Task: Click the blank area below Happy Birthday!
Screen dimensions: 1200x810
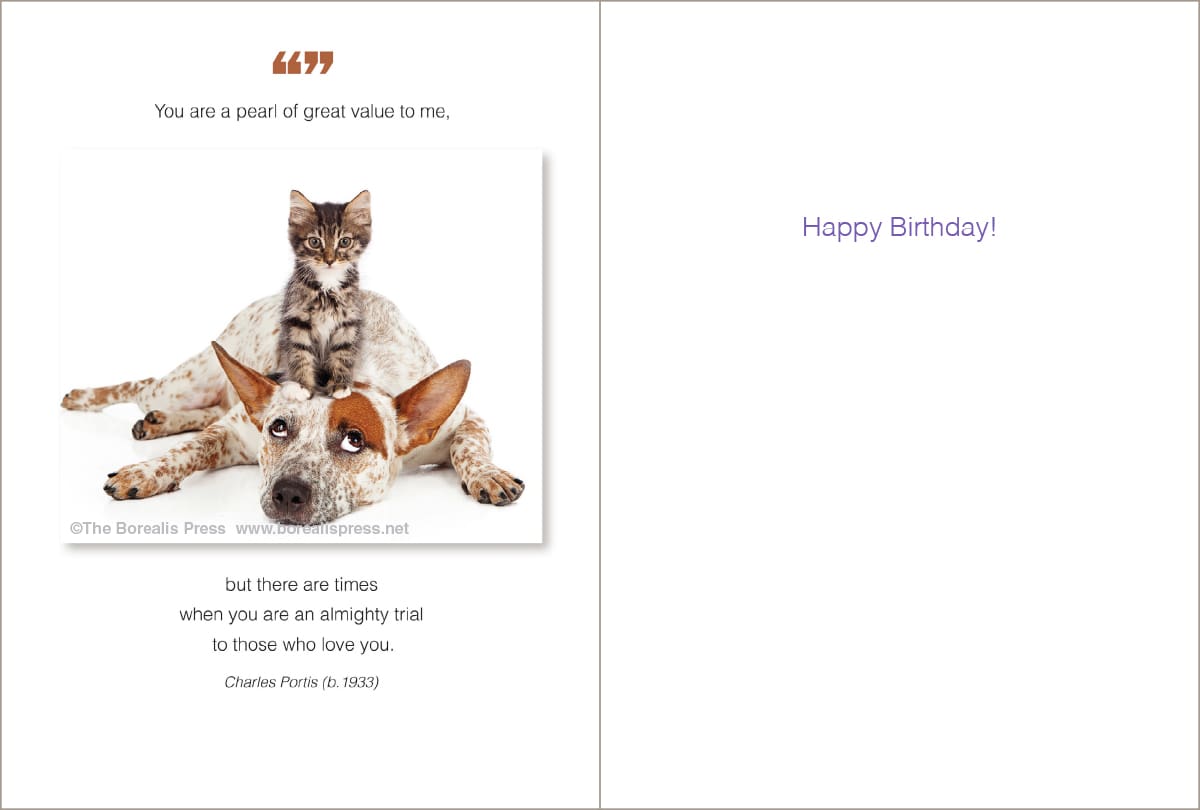Action: click(x=899, y=520)
